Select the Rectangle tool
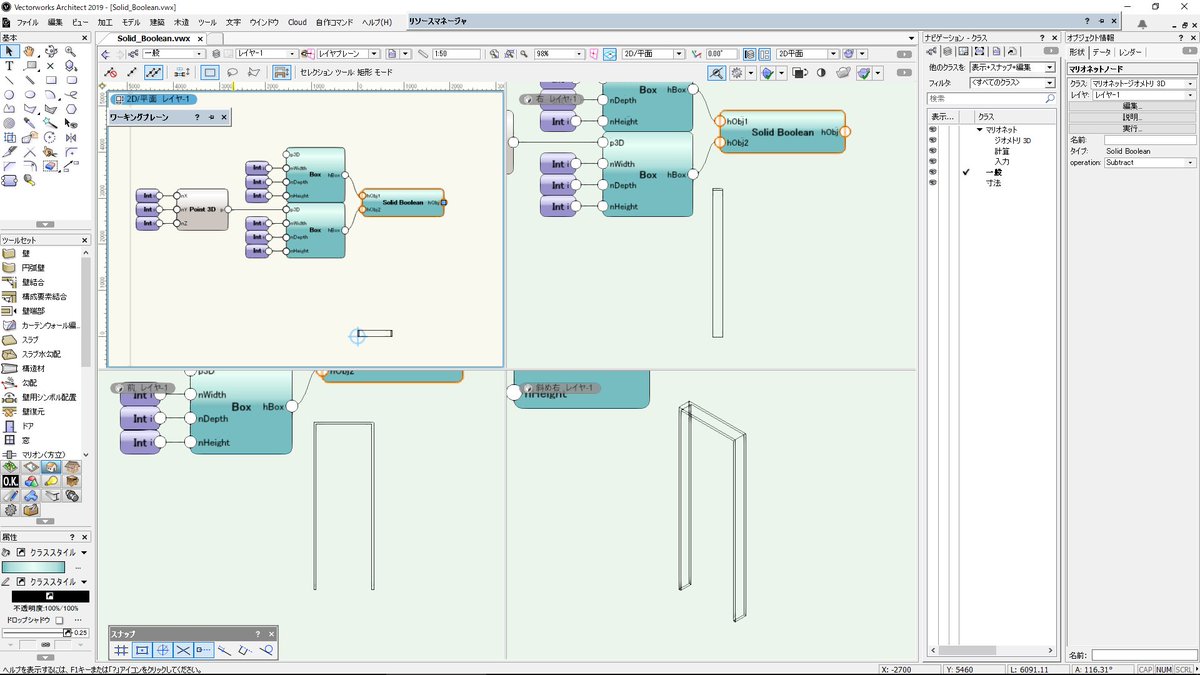The width and height of the screenshot is (1200, 675). [51, 80]
